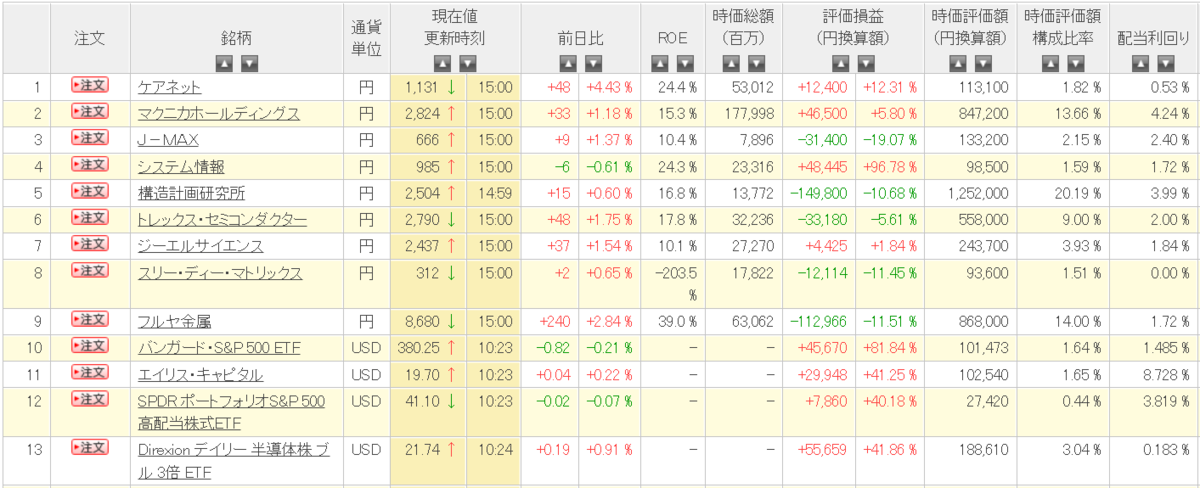Sort ROE column descending with down arrow
This screenshot has height=488, width=1200.
[684, 63]
